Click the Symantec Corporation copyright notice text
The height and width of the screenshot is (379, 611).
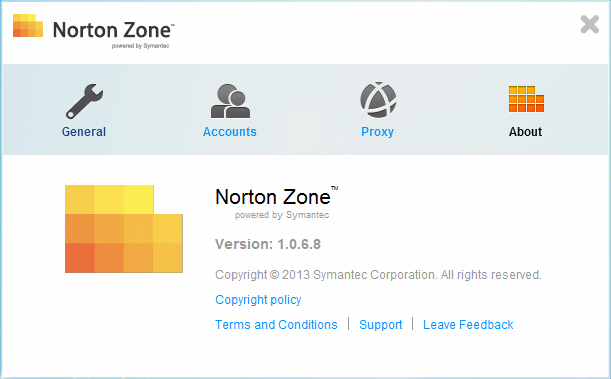[378, 275]
